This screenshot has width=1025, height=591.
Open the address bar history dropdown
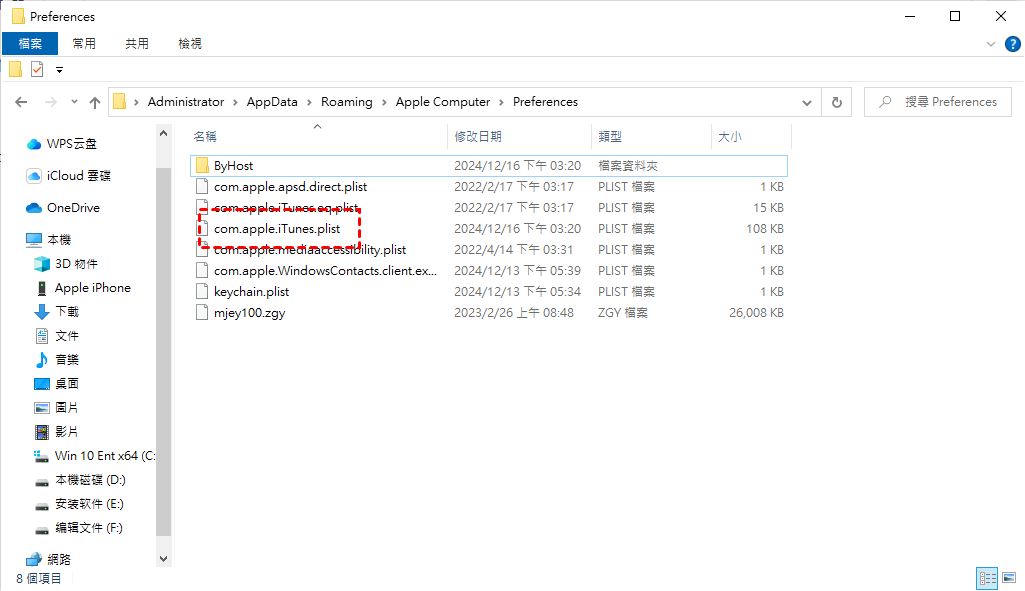point(807,102)
